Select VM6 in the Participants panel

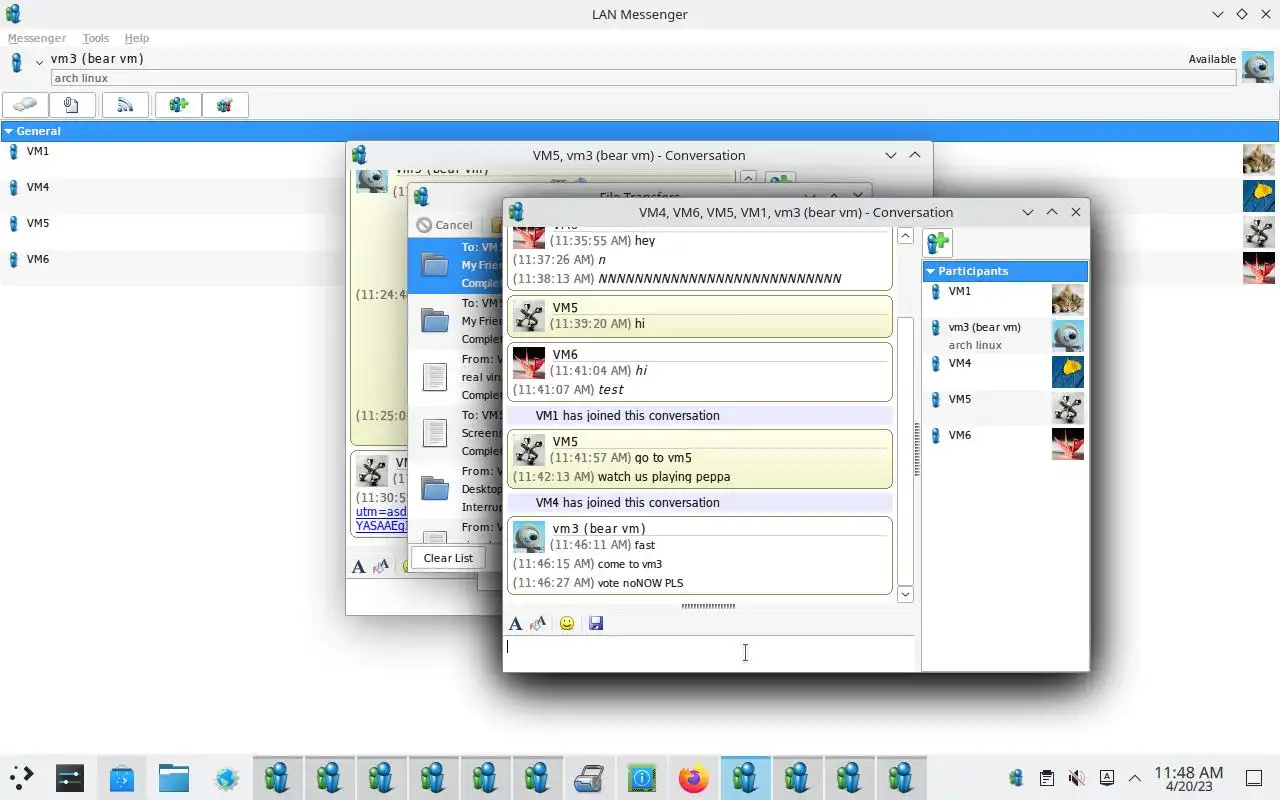tap(1004, 443)
